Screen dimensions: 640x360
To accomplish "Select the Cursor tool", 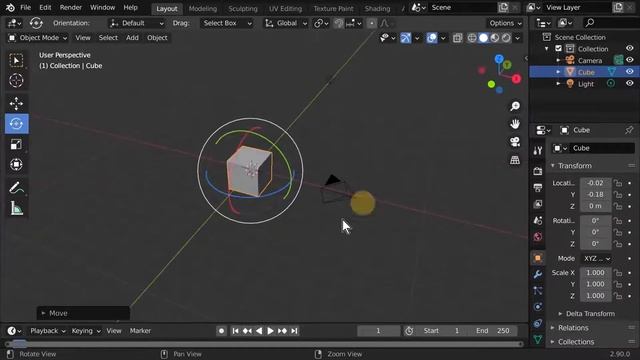I will coord(16,80).
